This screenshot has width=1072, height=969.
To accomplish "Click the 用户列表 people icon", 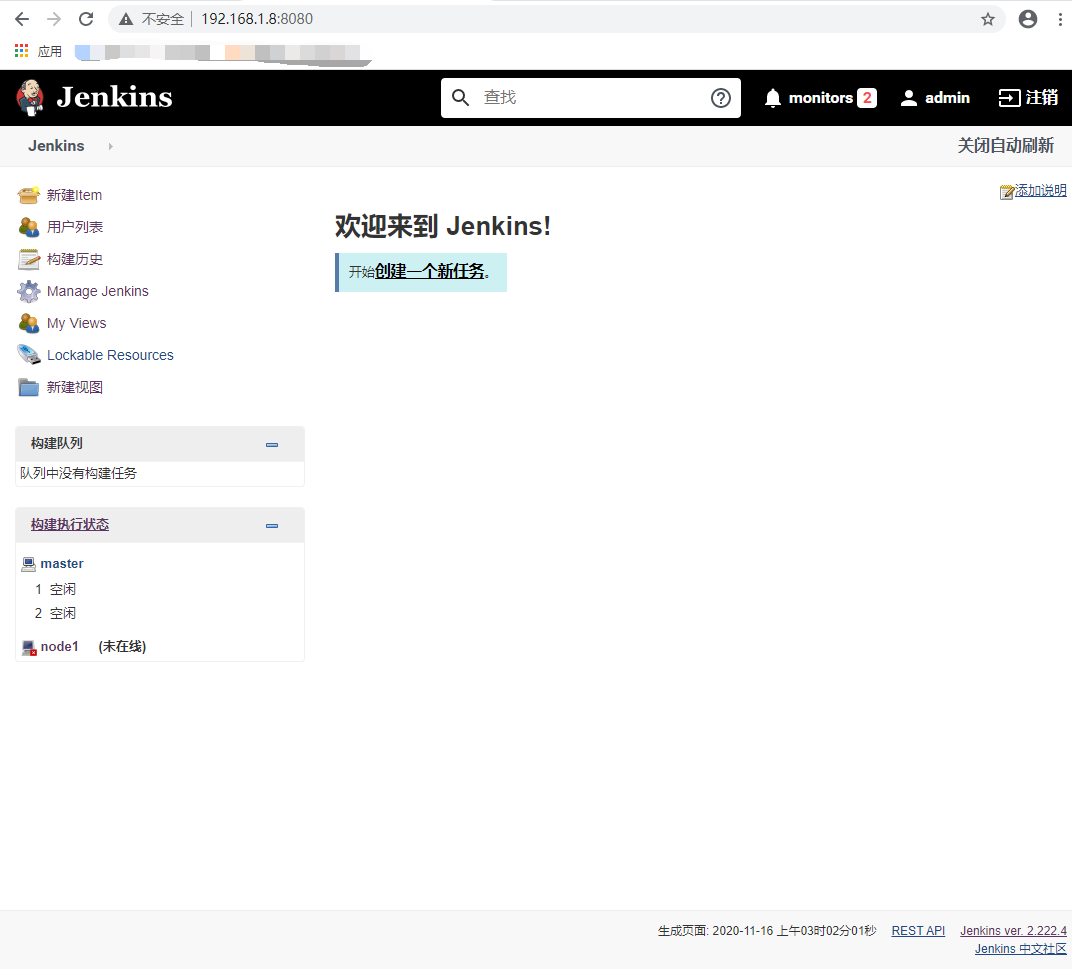I will point(29,227).
